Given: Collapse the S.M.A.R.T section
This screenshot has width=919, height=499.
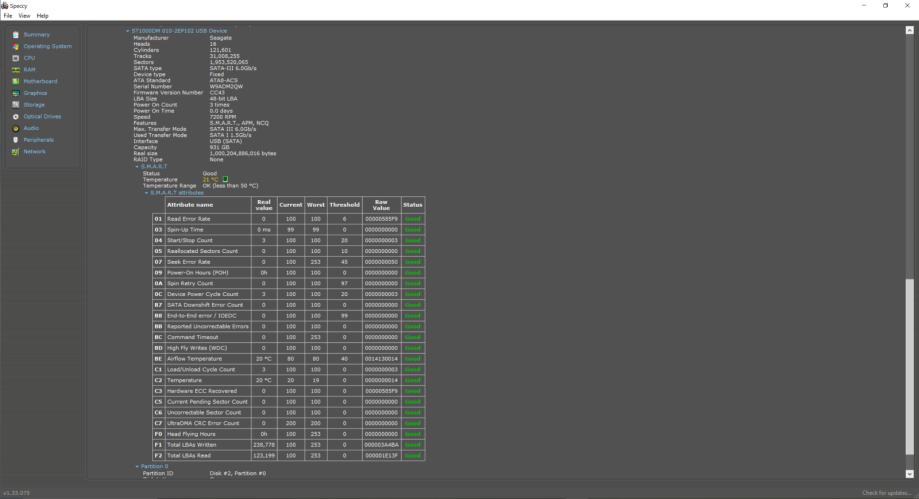Looking at the screenshot, I should coord(137,167).
